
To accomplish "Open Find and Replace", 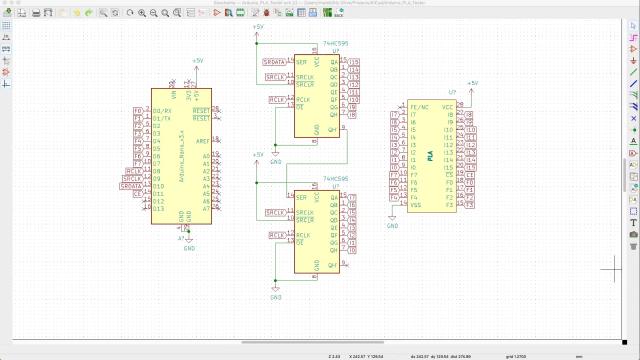I will [x=115, y=13].
